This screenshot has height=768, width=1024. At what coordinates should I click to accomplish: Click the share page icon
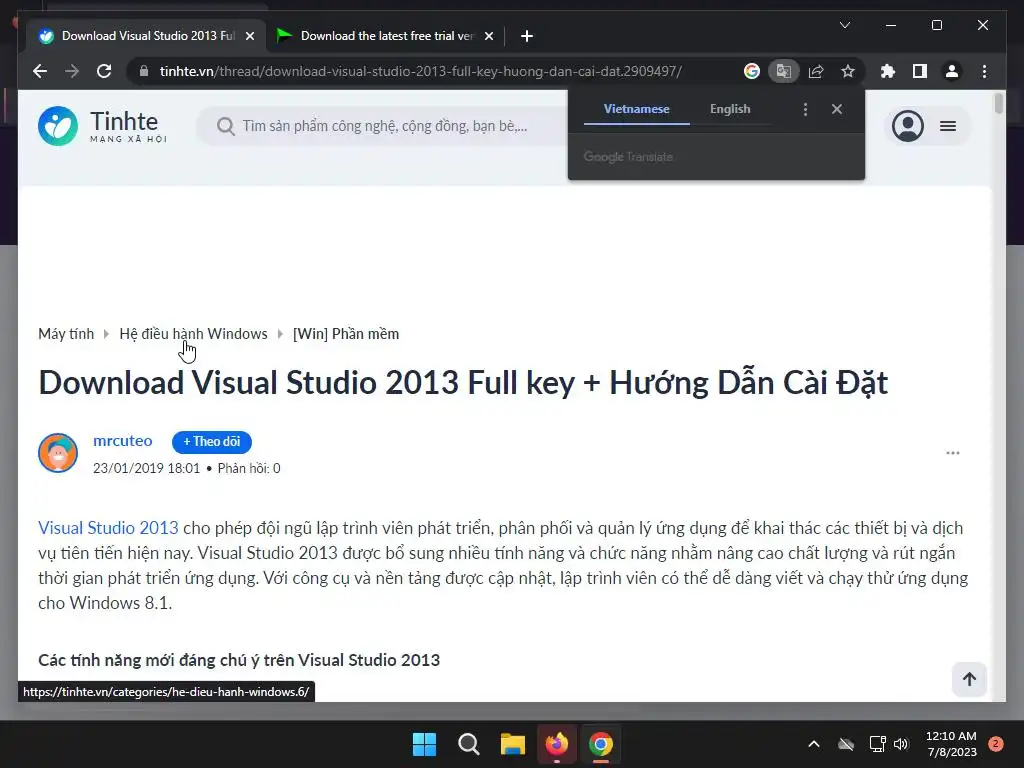coord(816,71)
